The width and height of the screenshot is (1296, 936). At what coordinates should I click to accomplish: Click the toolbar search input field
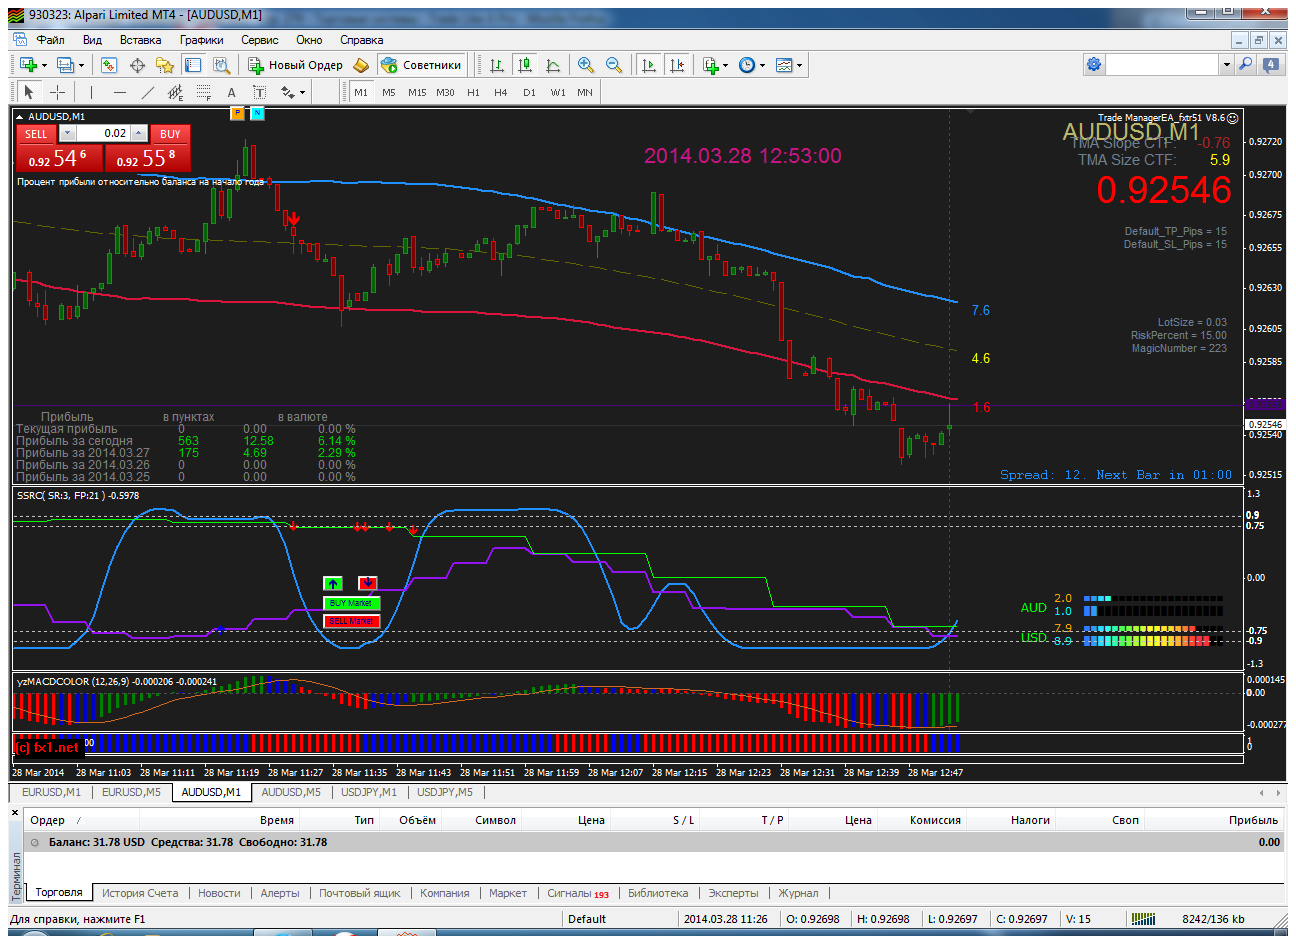pyautogui.click(x=1162, y=64)
